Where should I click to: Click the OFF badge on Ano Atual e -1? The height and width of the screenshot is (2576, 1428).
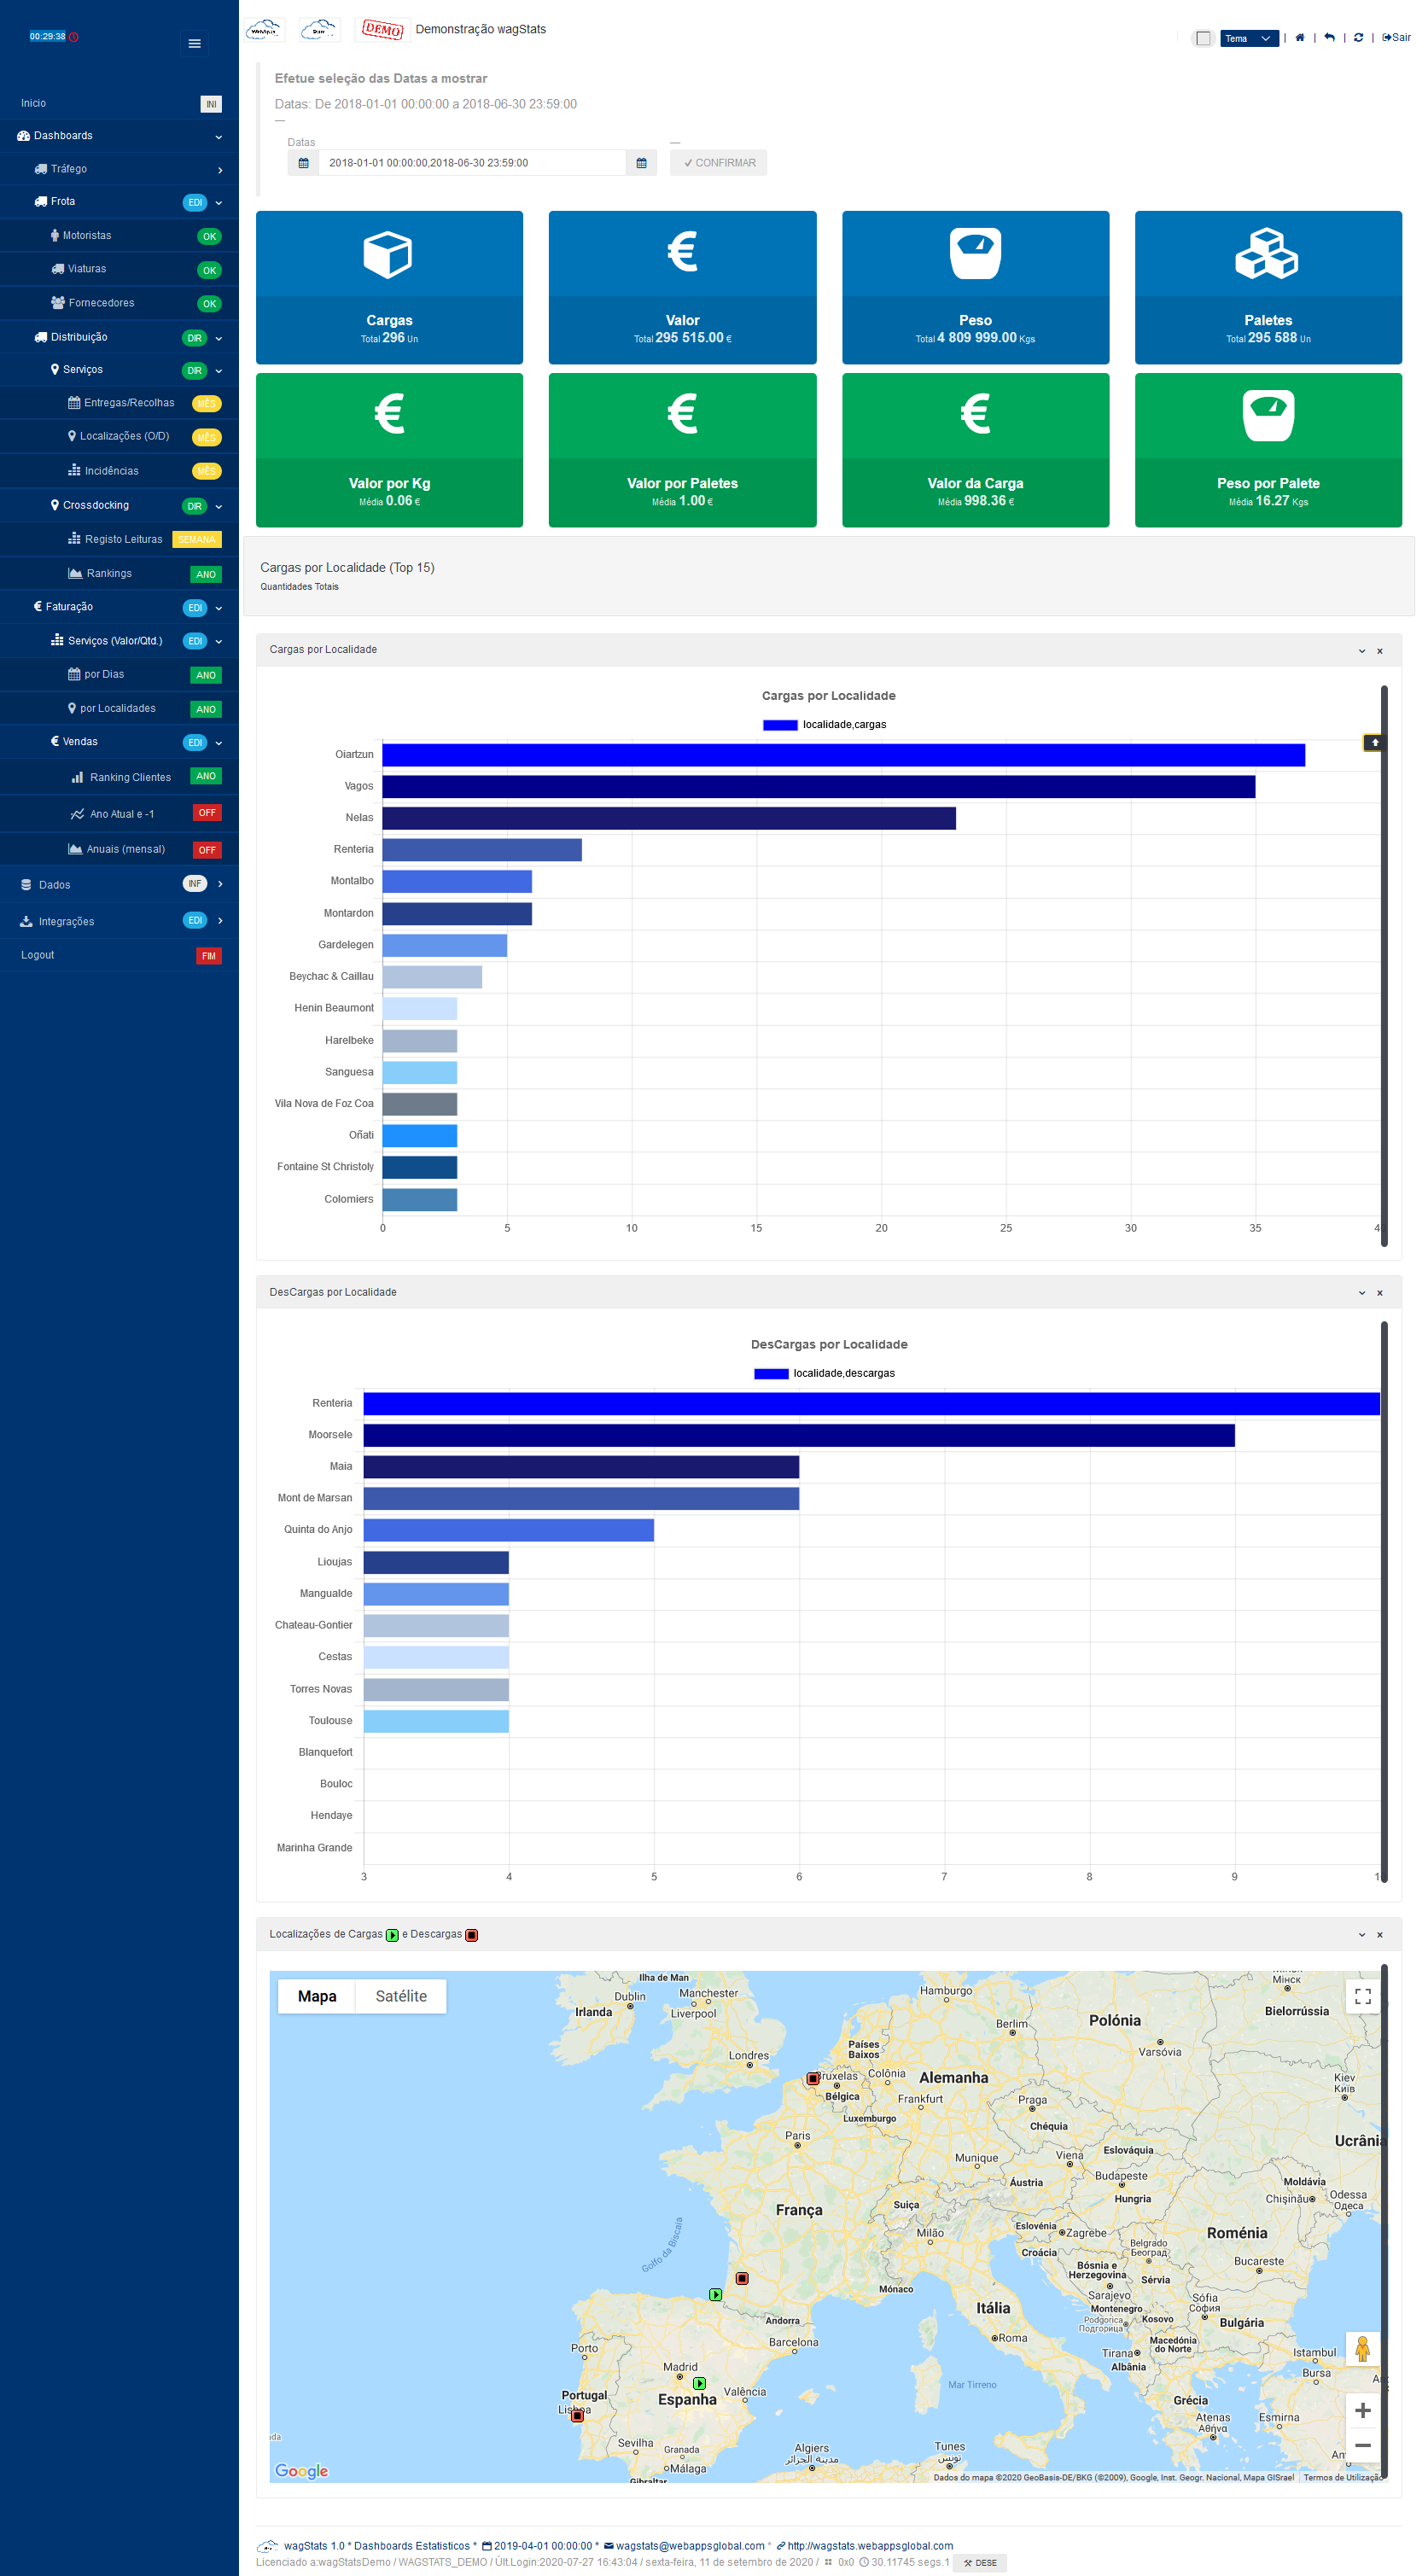(x=207, y=813)
